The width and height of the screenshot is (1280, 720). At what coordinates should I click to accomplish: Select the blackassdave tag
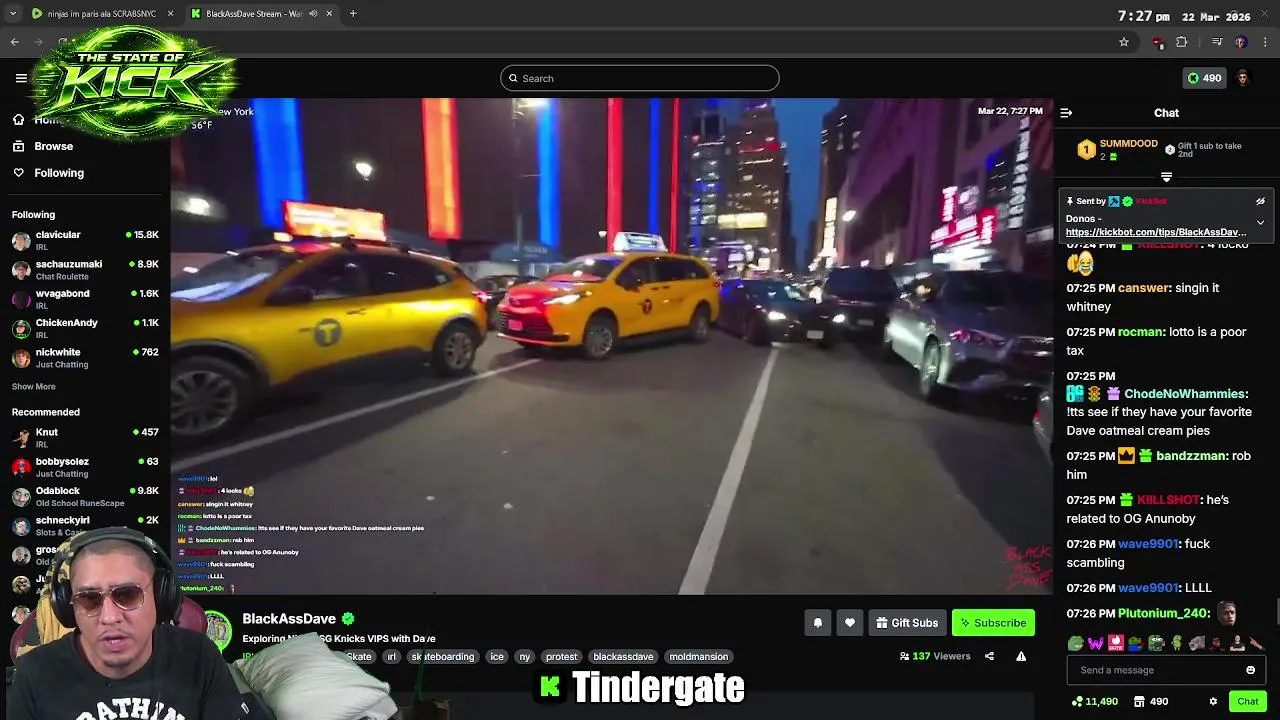point(623,657)
